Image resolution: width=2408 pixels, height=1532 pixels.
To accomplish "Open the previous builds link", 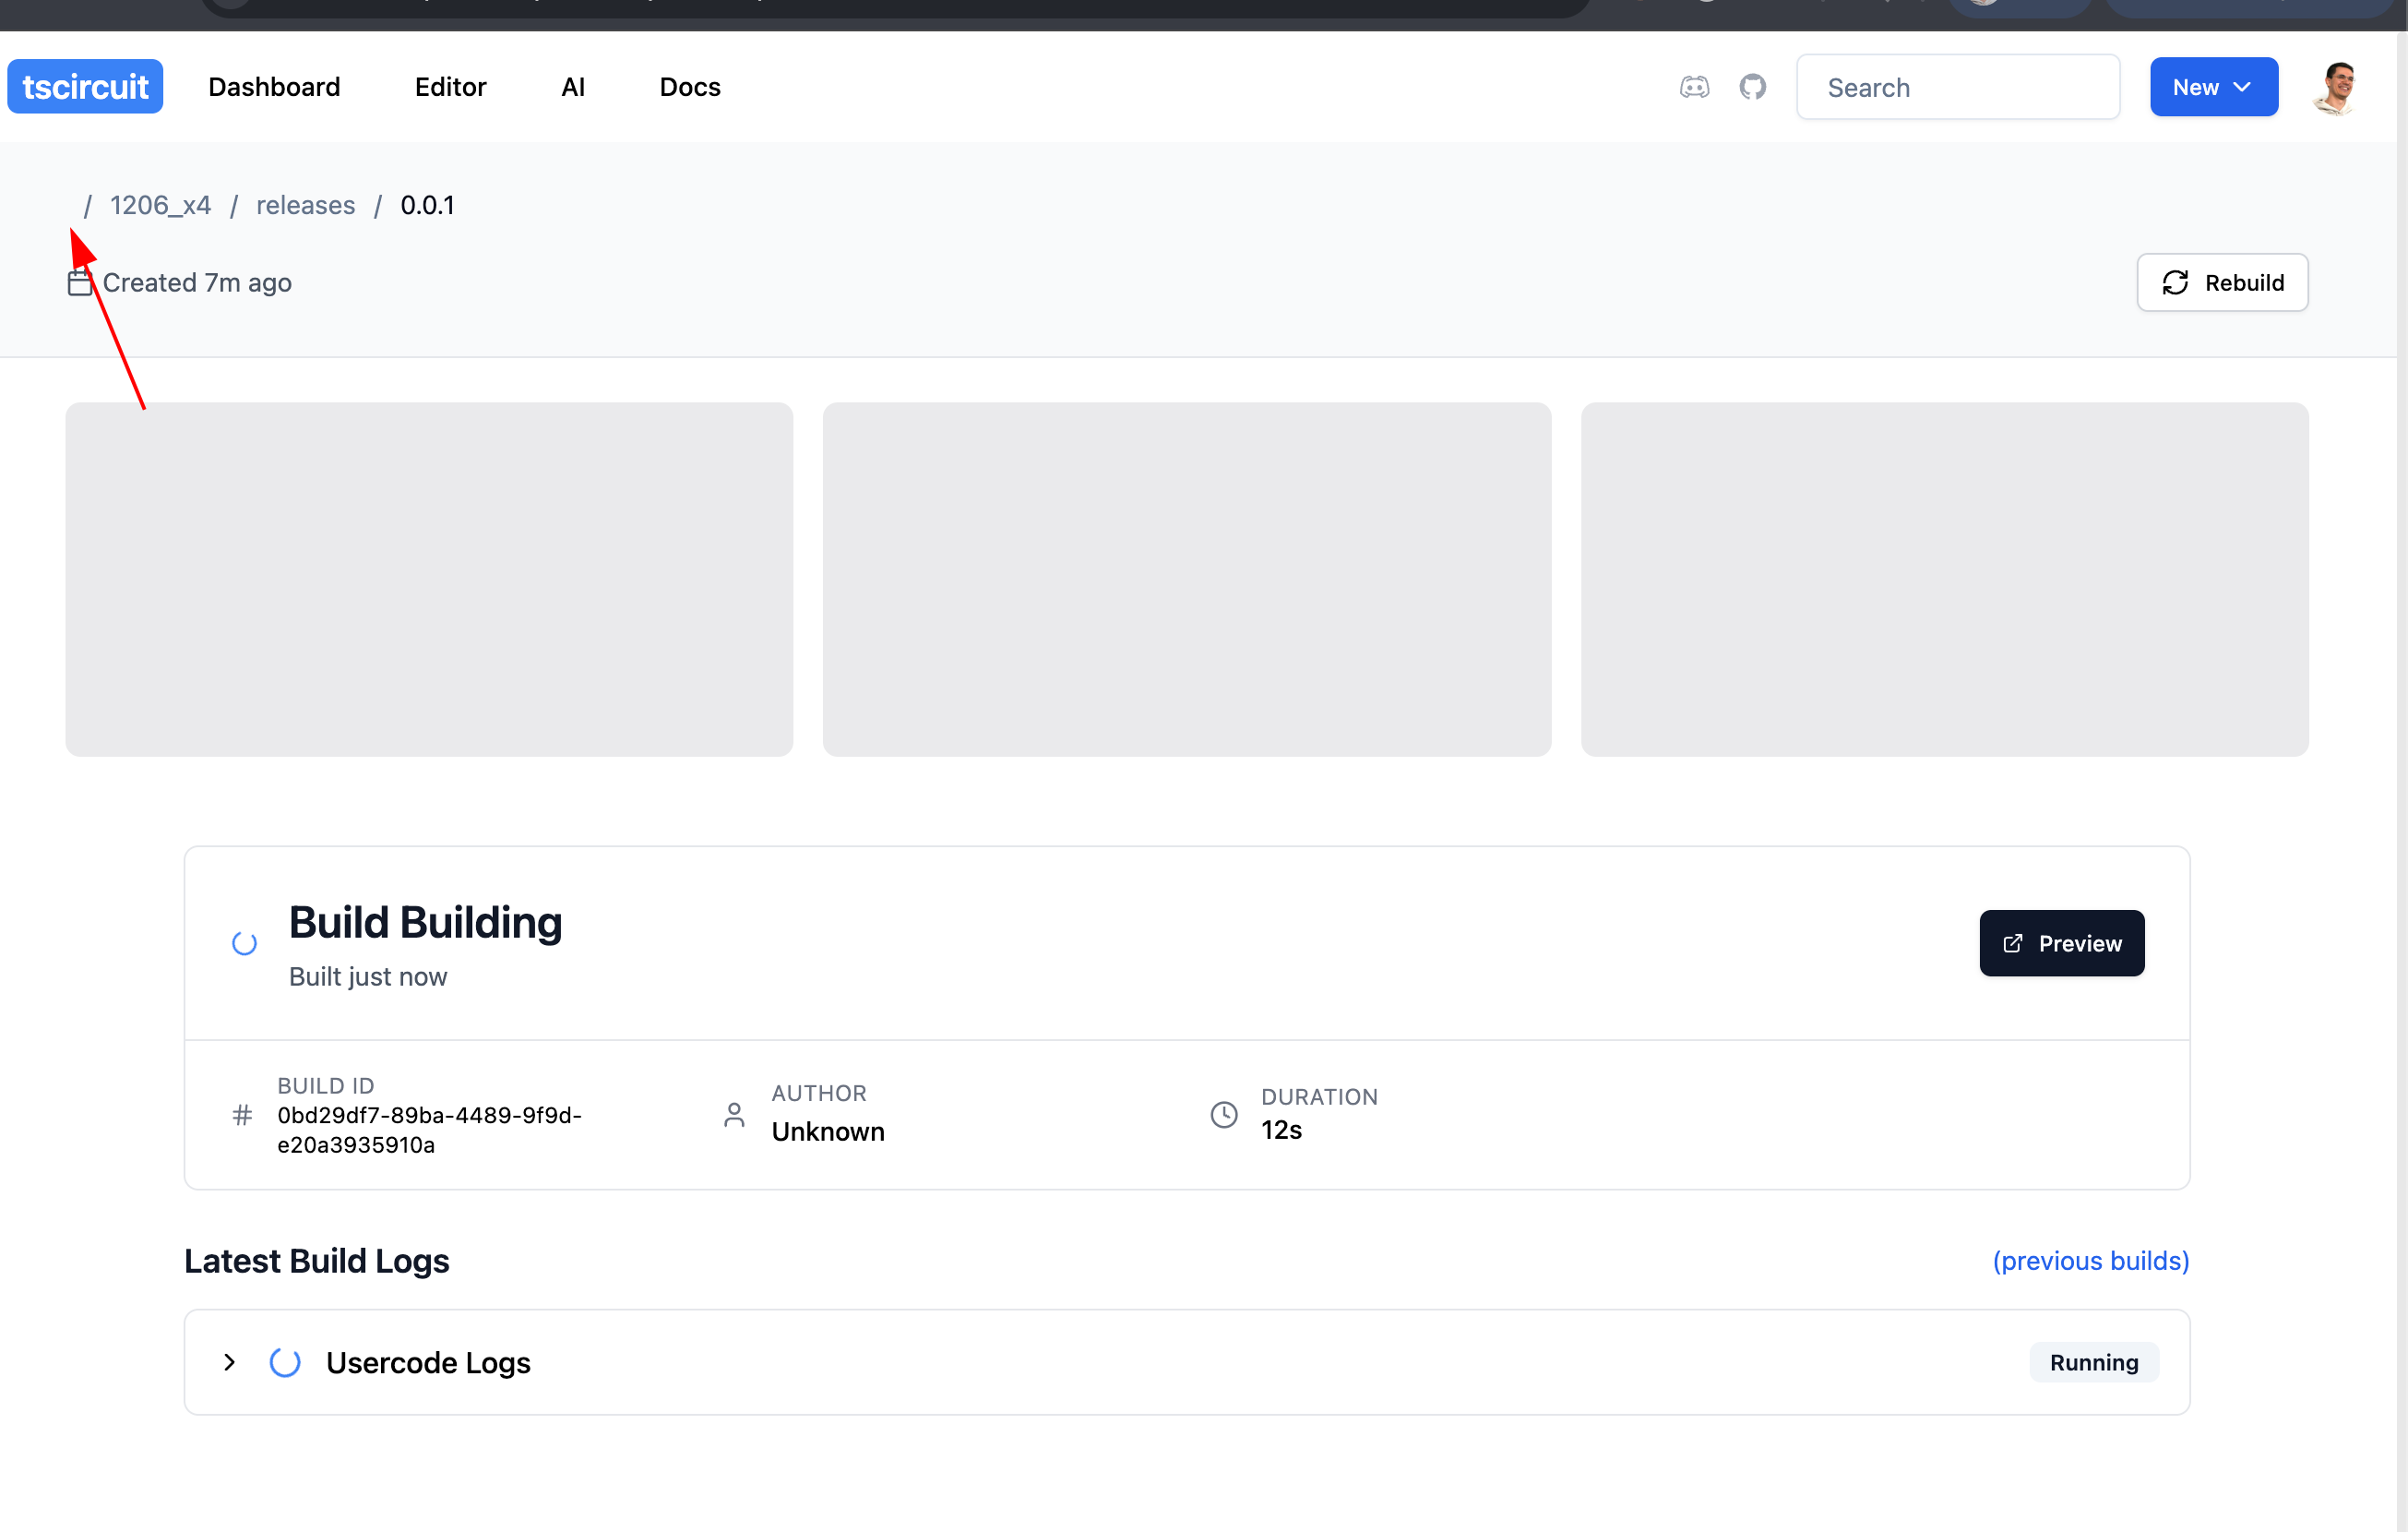I will (2090, 1260).
